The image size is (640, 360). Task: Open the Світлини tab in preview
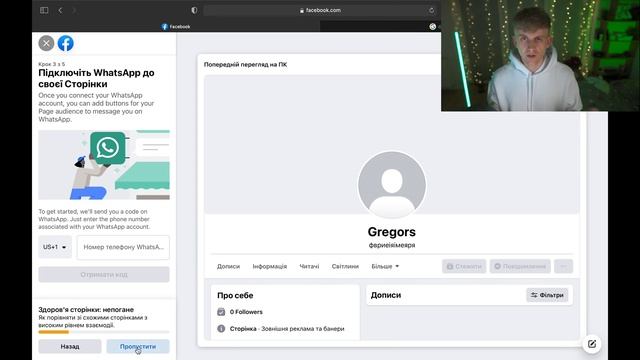(x=345, y=266)
